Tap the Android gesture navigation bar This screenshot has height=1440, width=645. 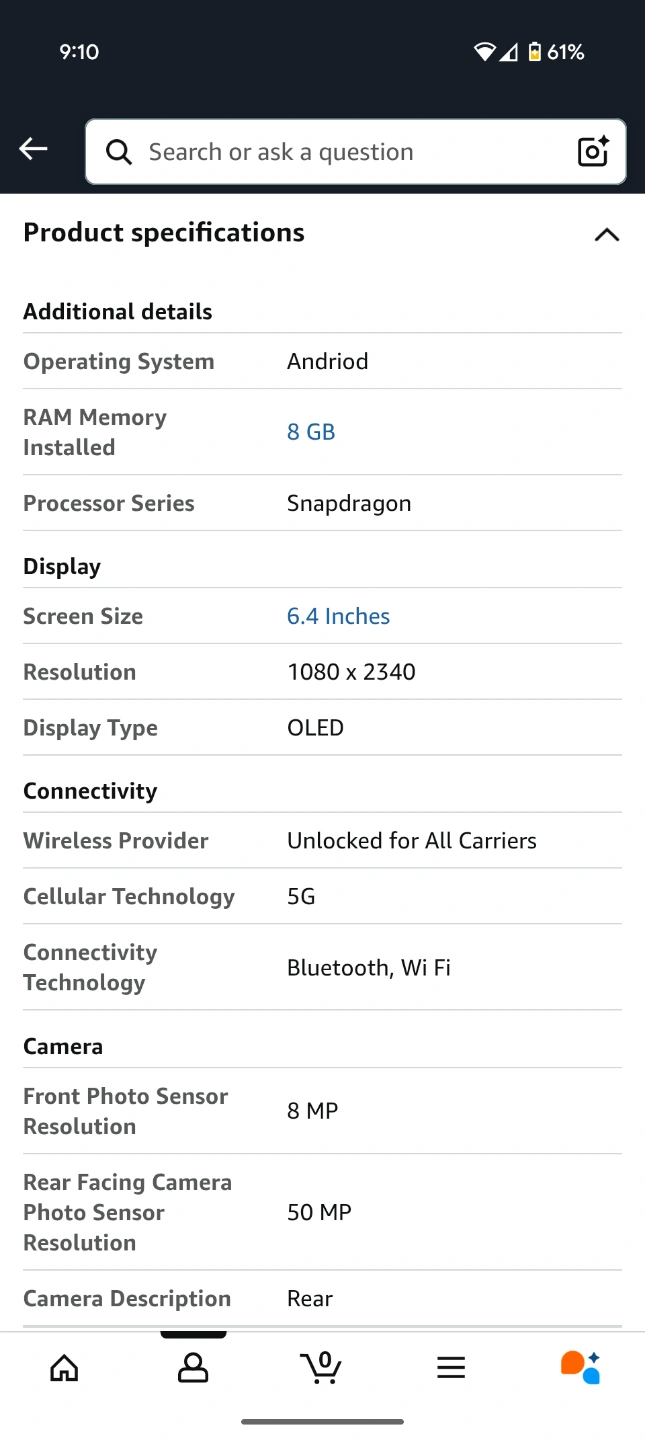322,1421
